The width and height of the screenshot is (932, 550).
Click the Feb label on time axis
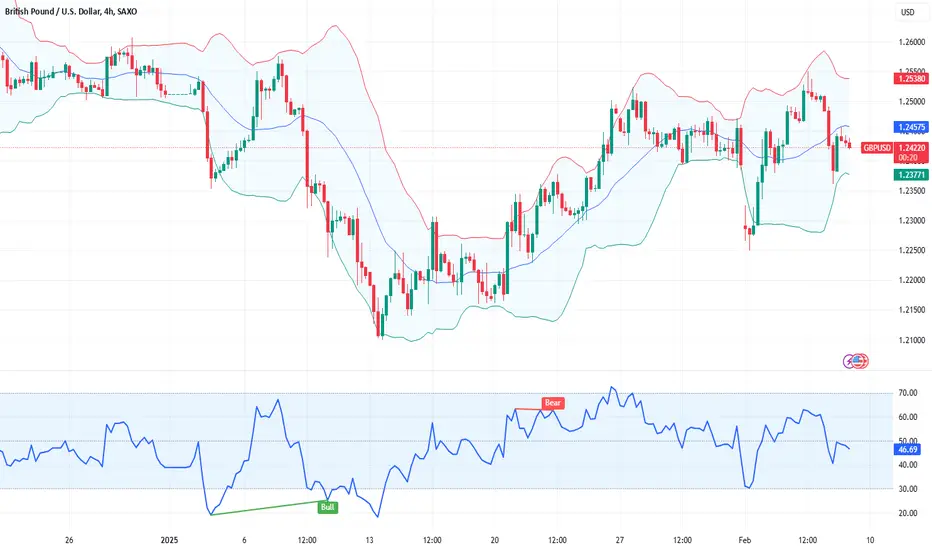click(x=745, y=540)
